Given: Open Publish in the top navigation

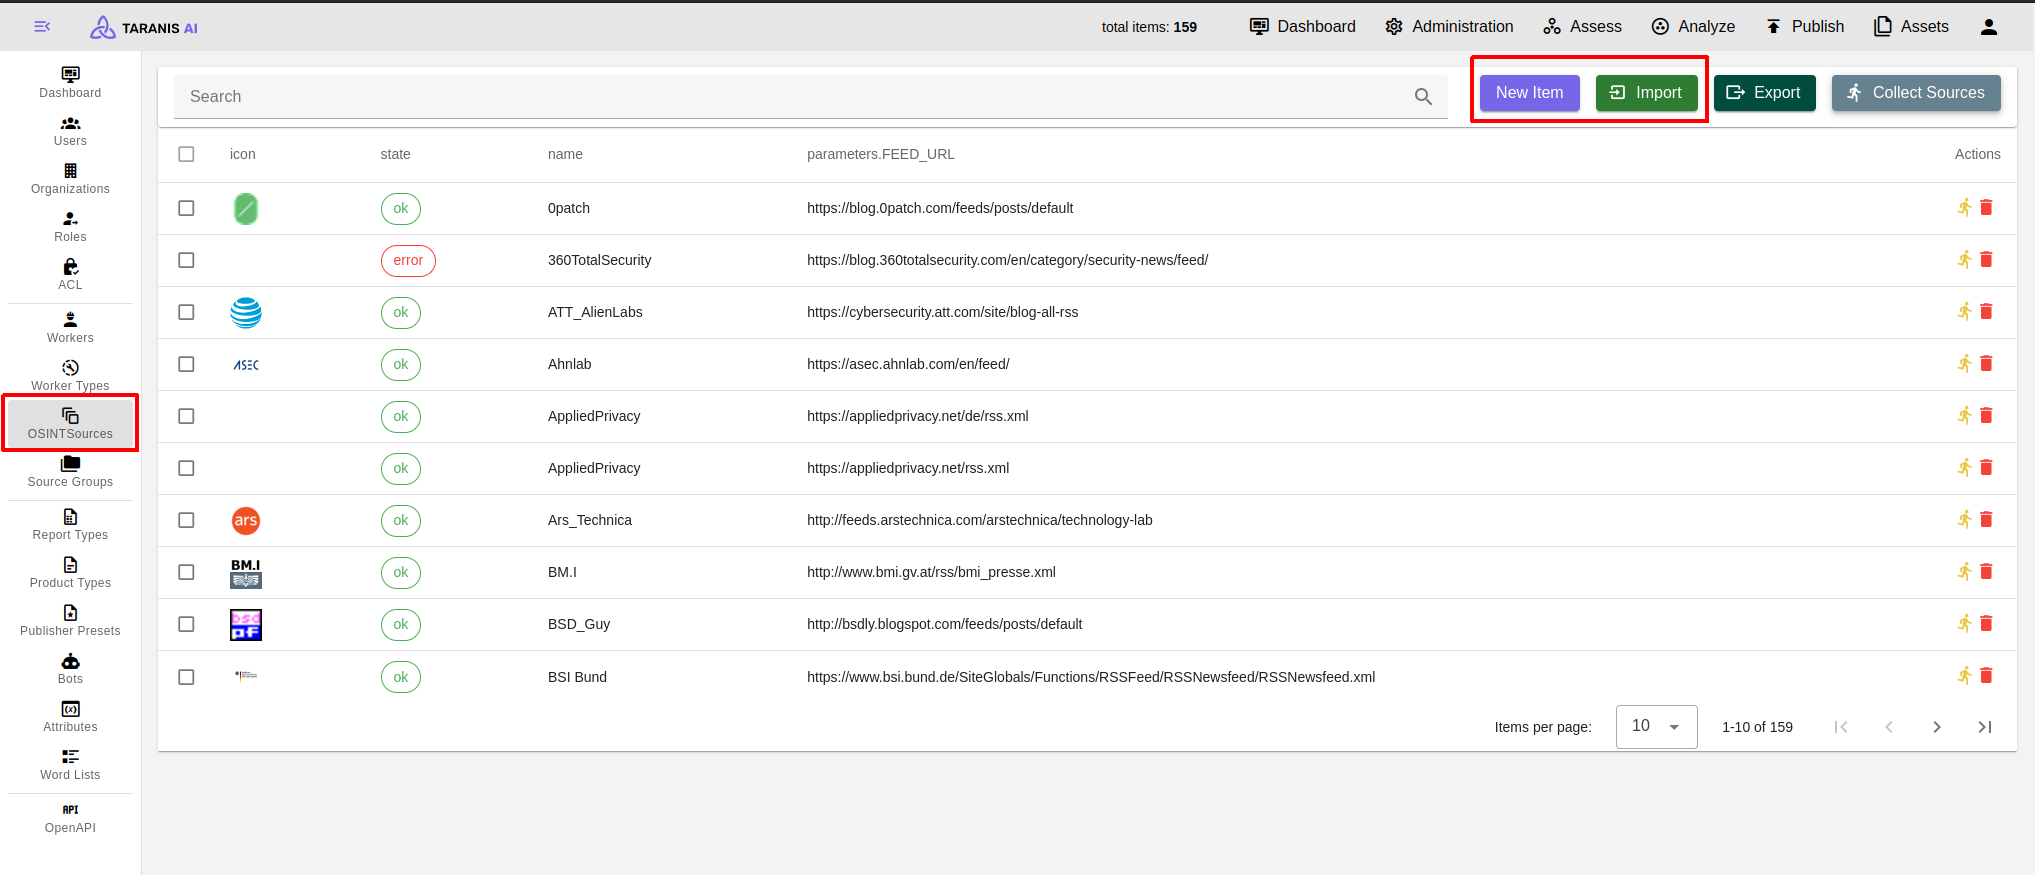Looking at the screenshot, I should pos(1804,27).
